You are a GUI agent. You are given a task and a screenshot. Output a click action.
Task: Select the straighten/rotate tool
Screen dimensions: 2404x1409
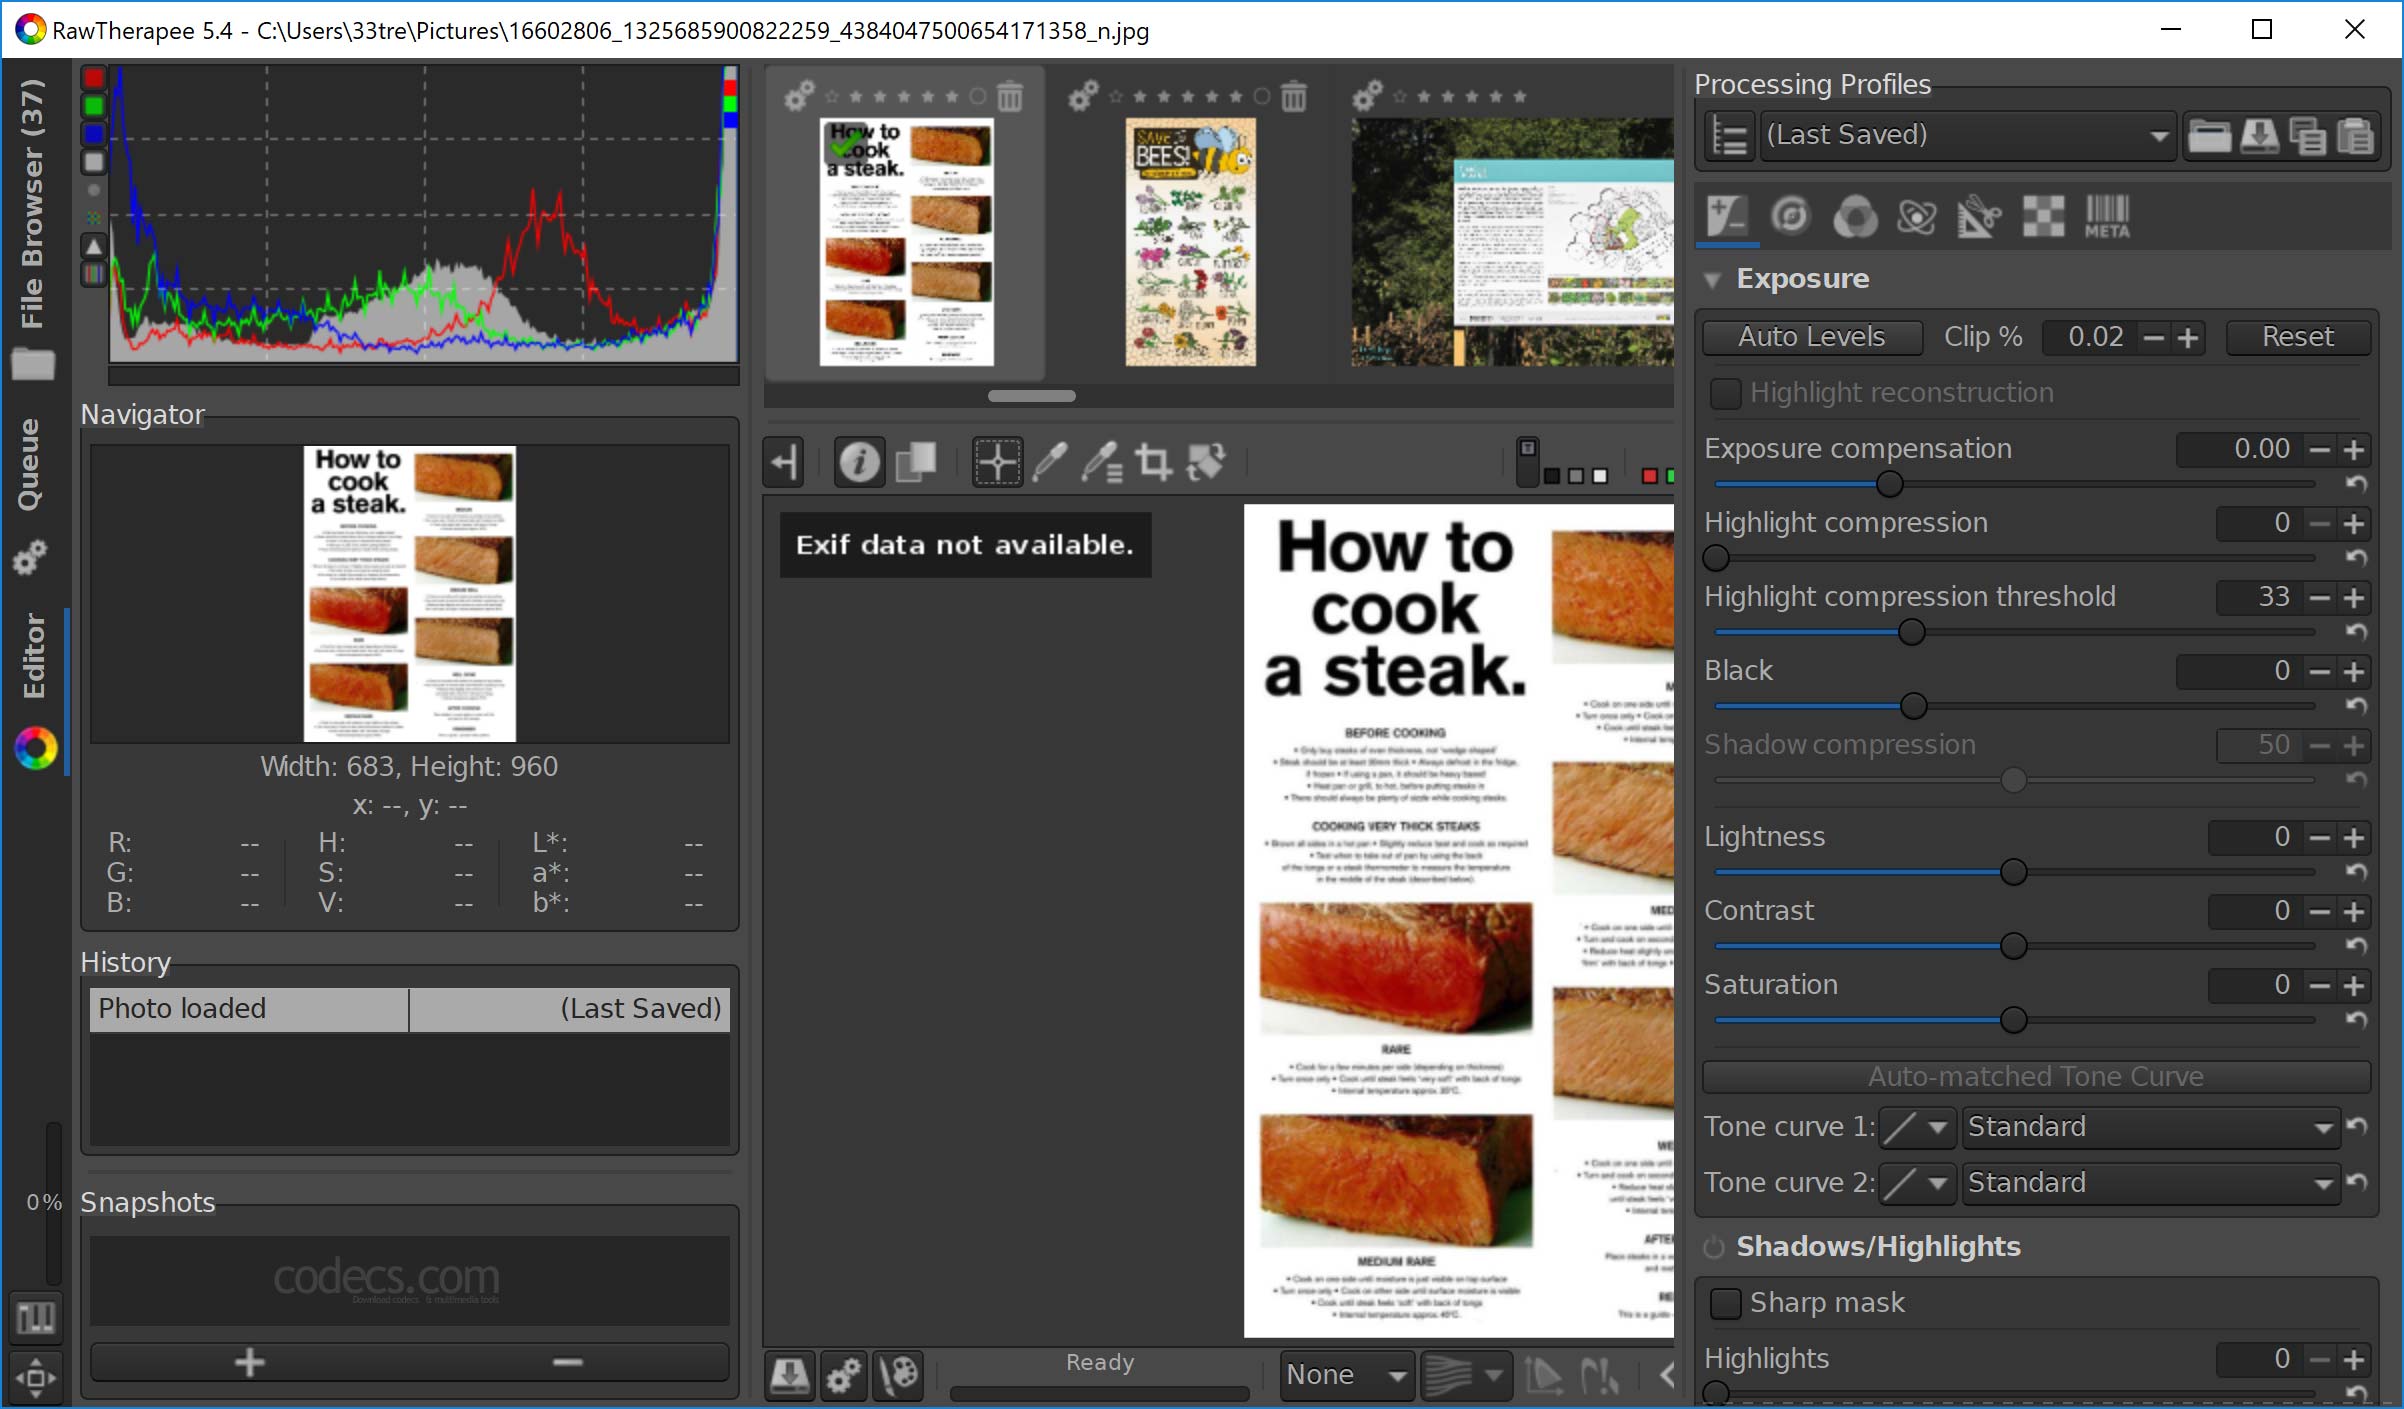pyautogui.click(x=1206, y=462)
